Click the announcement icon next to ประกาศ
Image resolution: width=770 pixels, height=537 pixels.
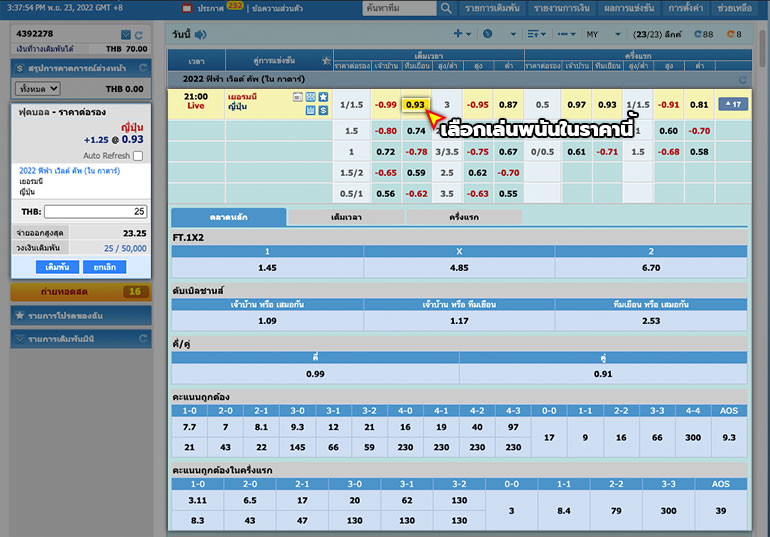click(185, 8)
